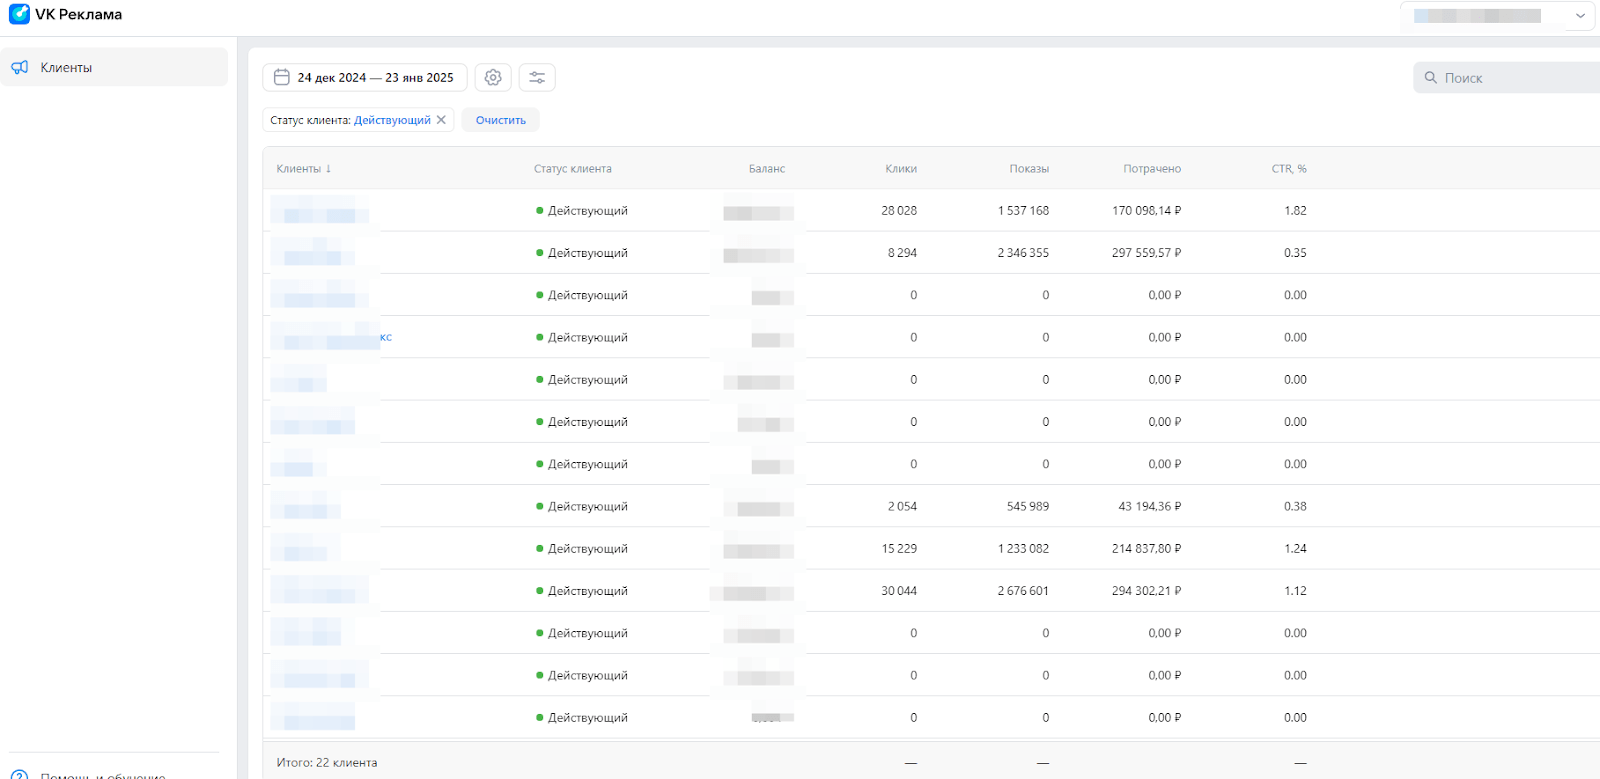The image size is (1600, 779).
Task: Open date range 24 дек 2024 — 23 янв 2025
Action: pos(375,77)
